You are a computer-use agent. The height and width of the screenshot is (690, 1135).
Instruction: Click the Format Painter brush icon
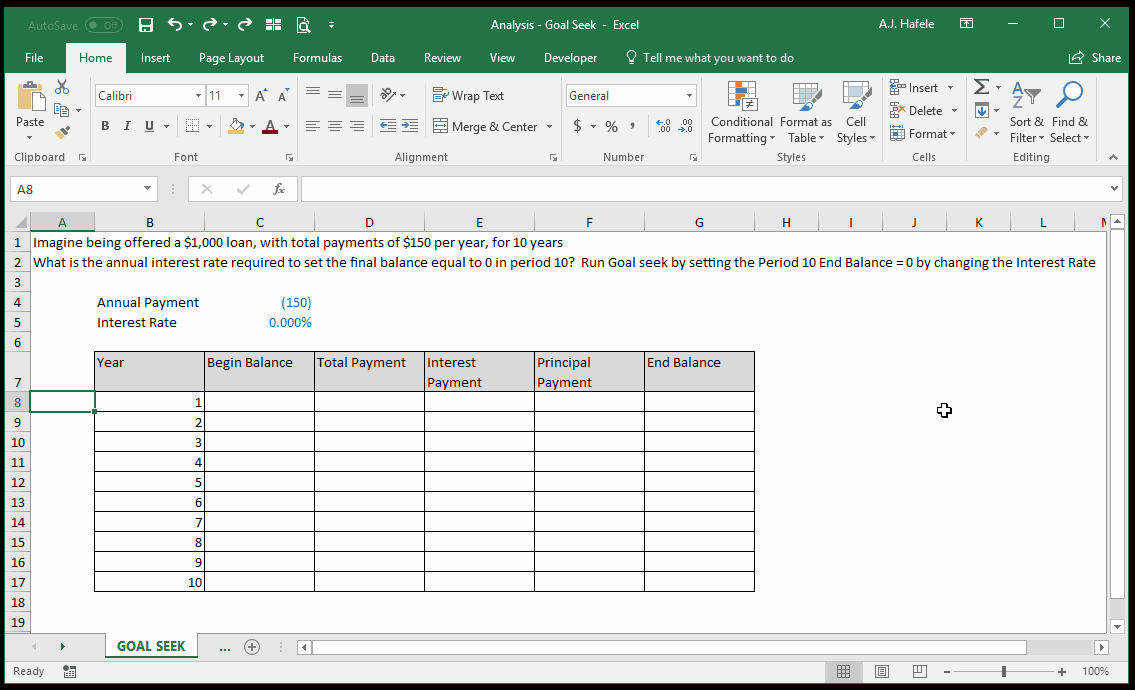coord(62,132)
